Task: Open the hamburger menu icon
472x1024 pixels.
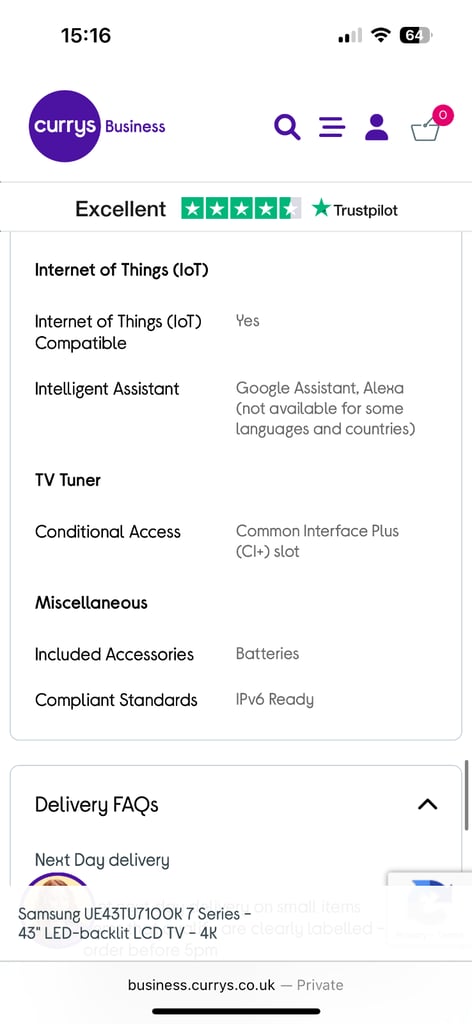Action: click(332, 127)
